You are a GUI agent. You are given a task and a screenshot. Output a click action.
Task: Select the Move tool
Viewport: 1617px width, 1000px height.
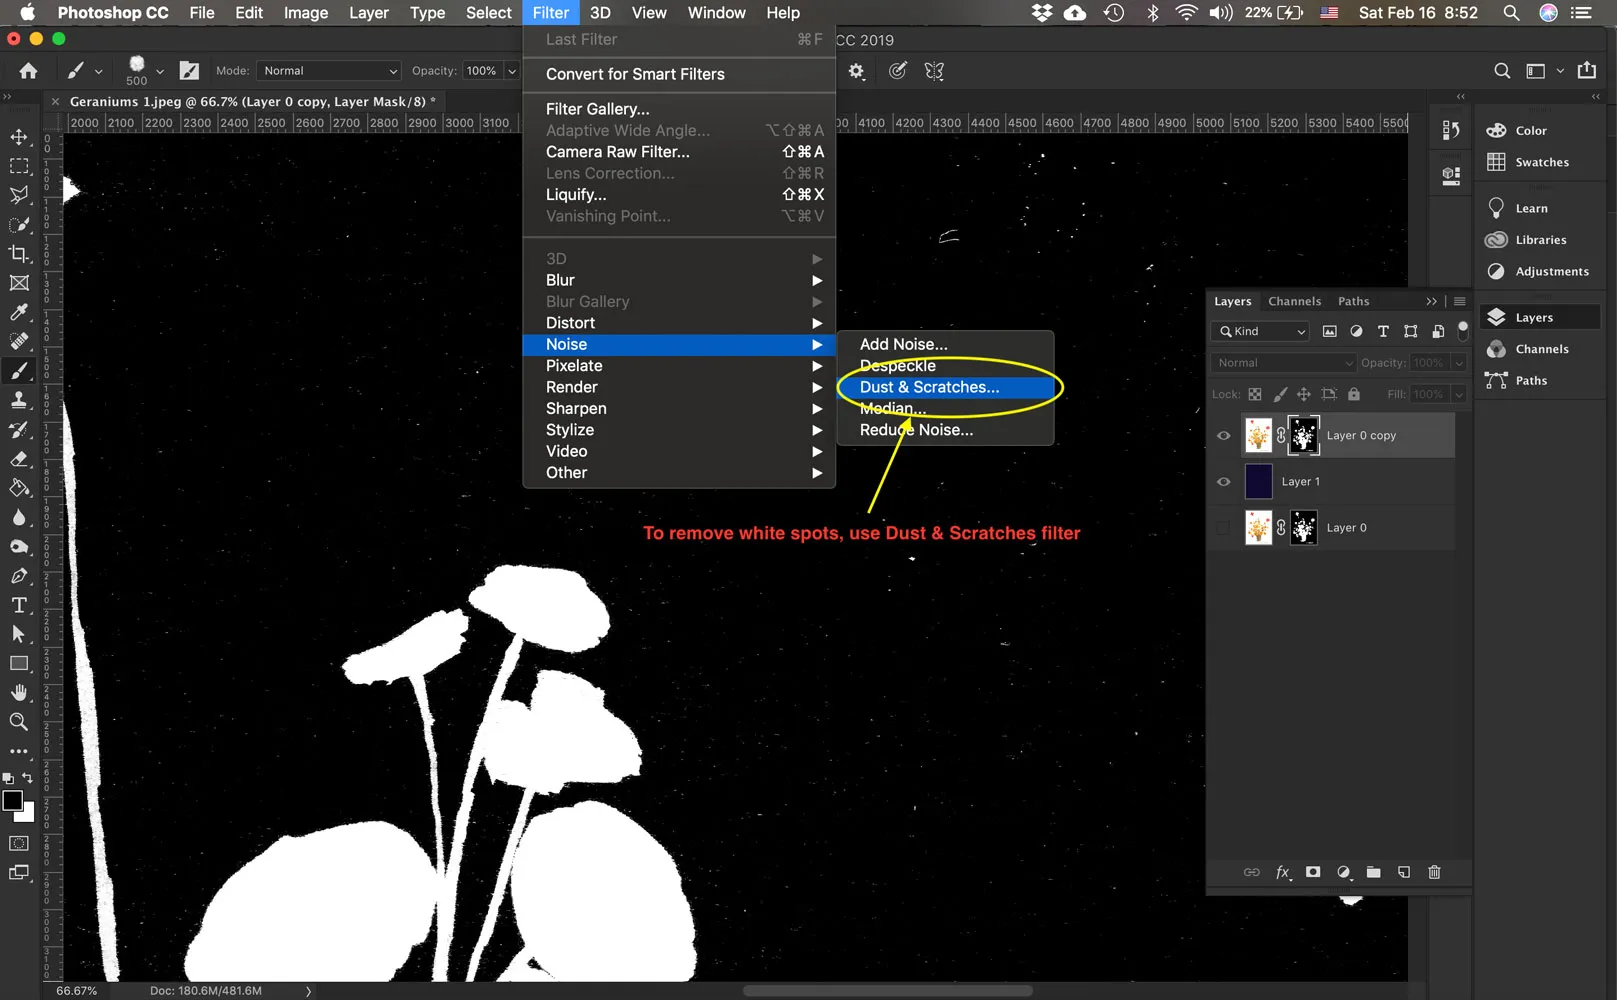click(x=19, y=137)
